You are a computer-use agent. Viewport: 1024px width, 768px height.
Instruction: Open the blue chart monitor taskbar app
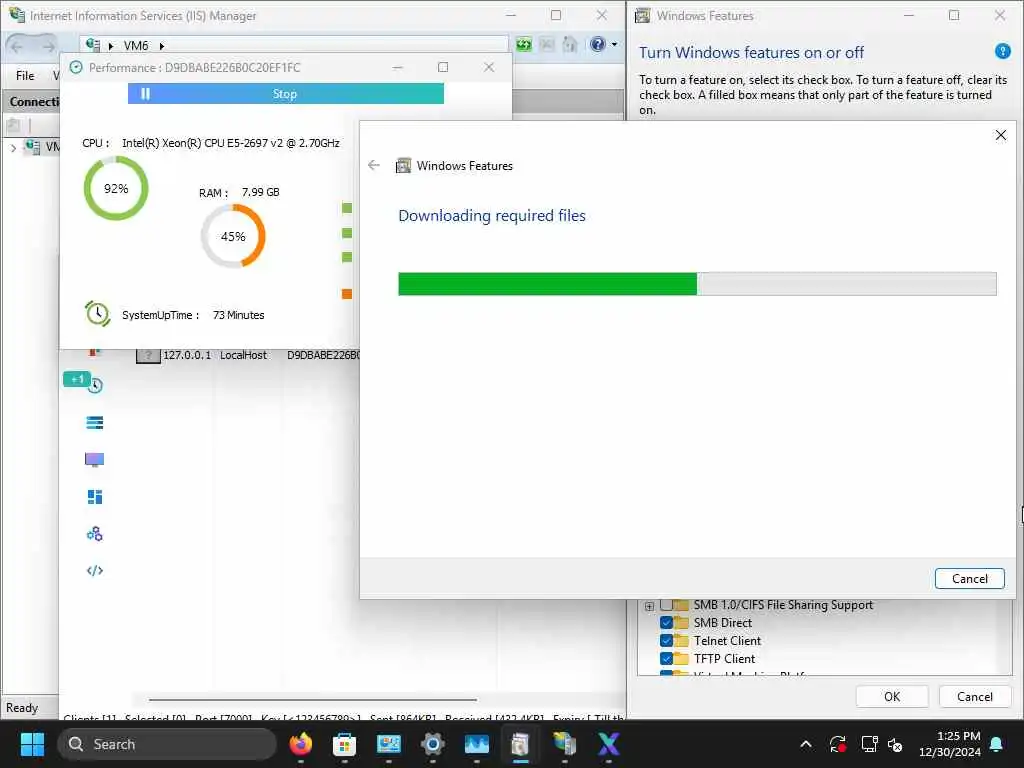coord(477,744)
